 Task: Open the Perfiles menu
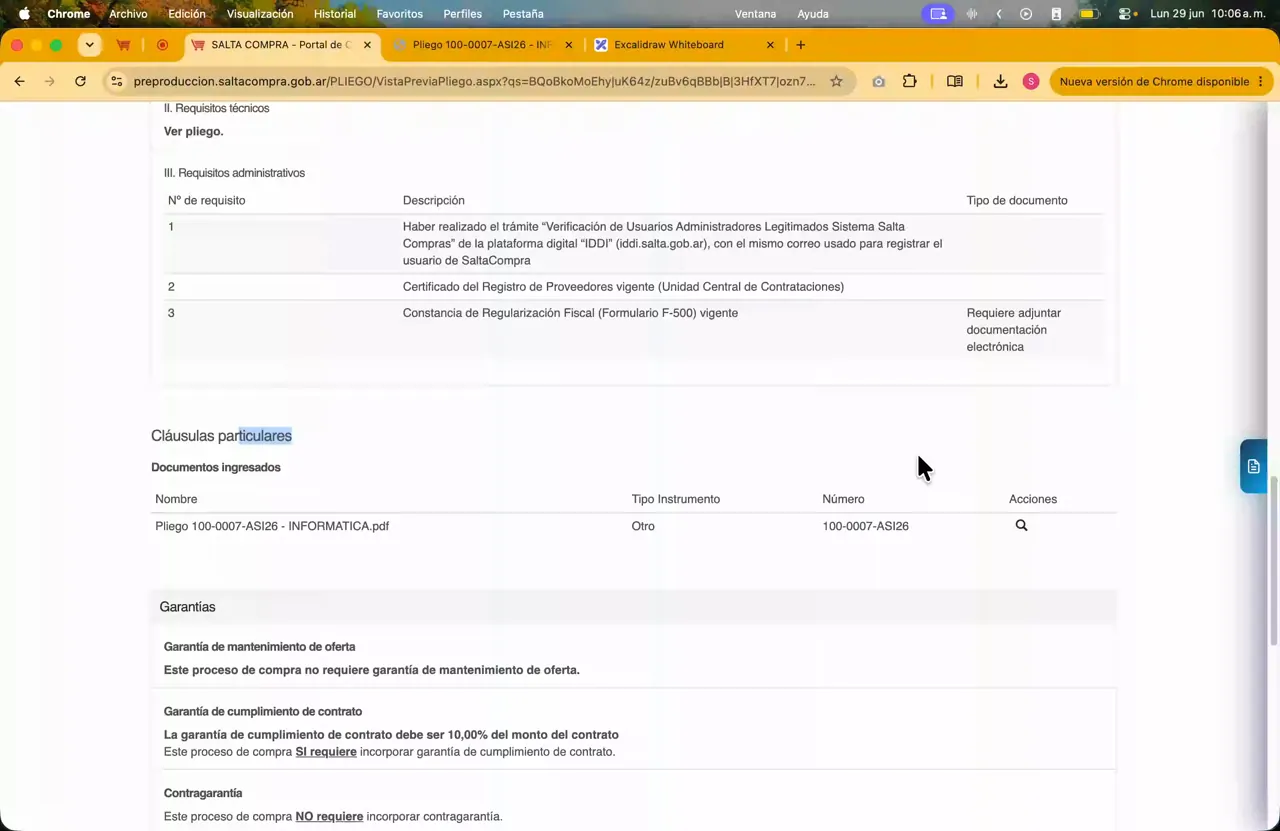coord(462,14)
